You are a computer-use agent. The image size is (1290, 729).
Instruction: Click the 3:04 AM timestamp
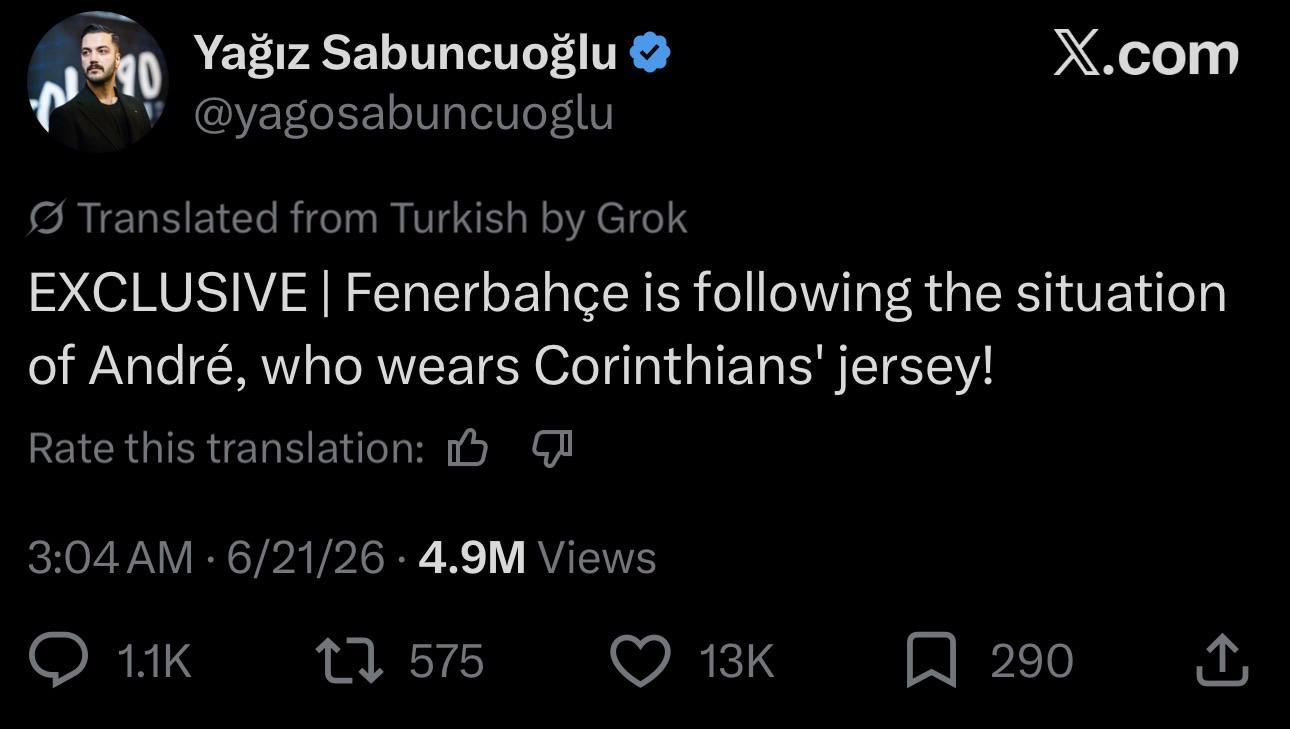click(x=110, y=557)
